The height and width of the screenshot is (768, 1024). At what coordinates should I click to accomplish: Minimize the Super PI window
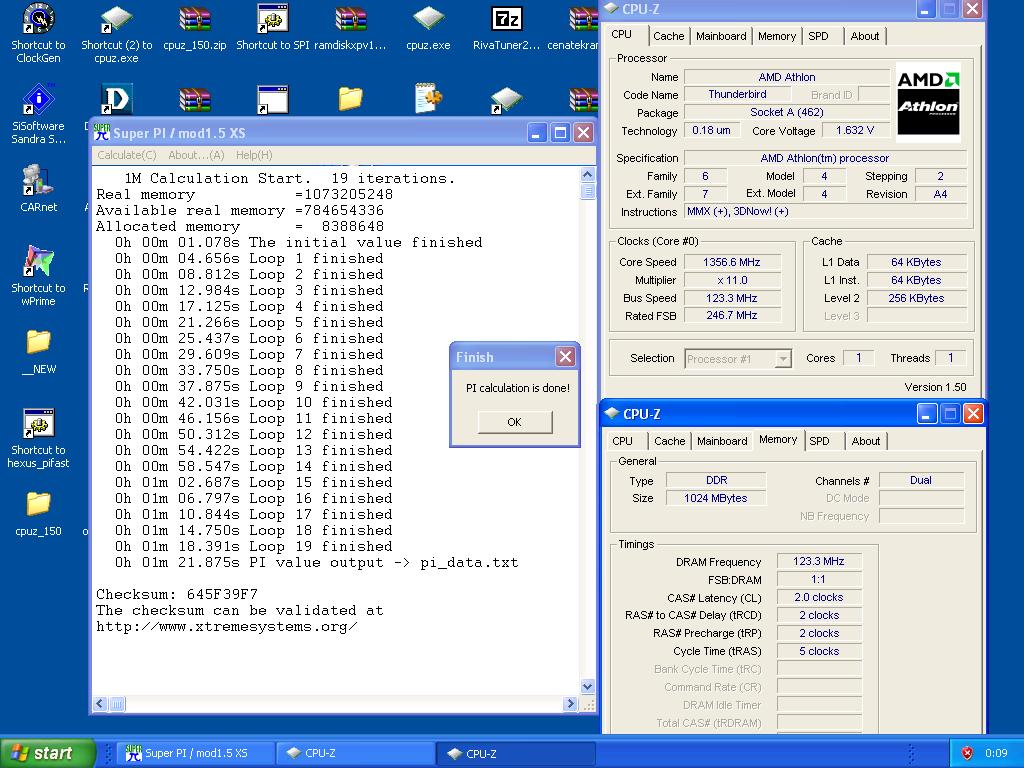pyautogui.click(x=536, y=133)
